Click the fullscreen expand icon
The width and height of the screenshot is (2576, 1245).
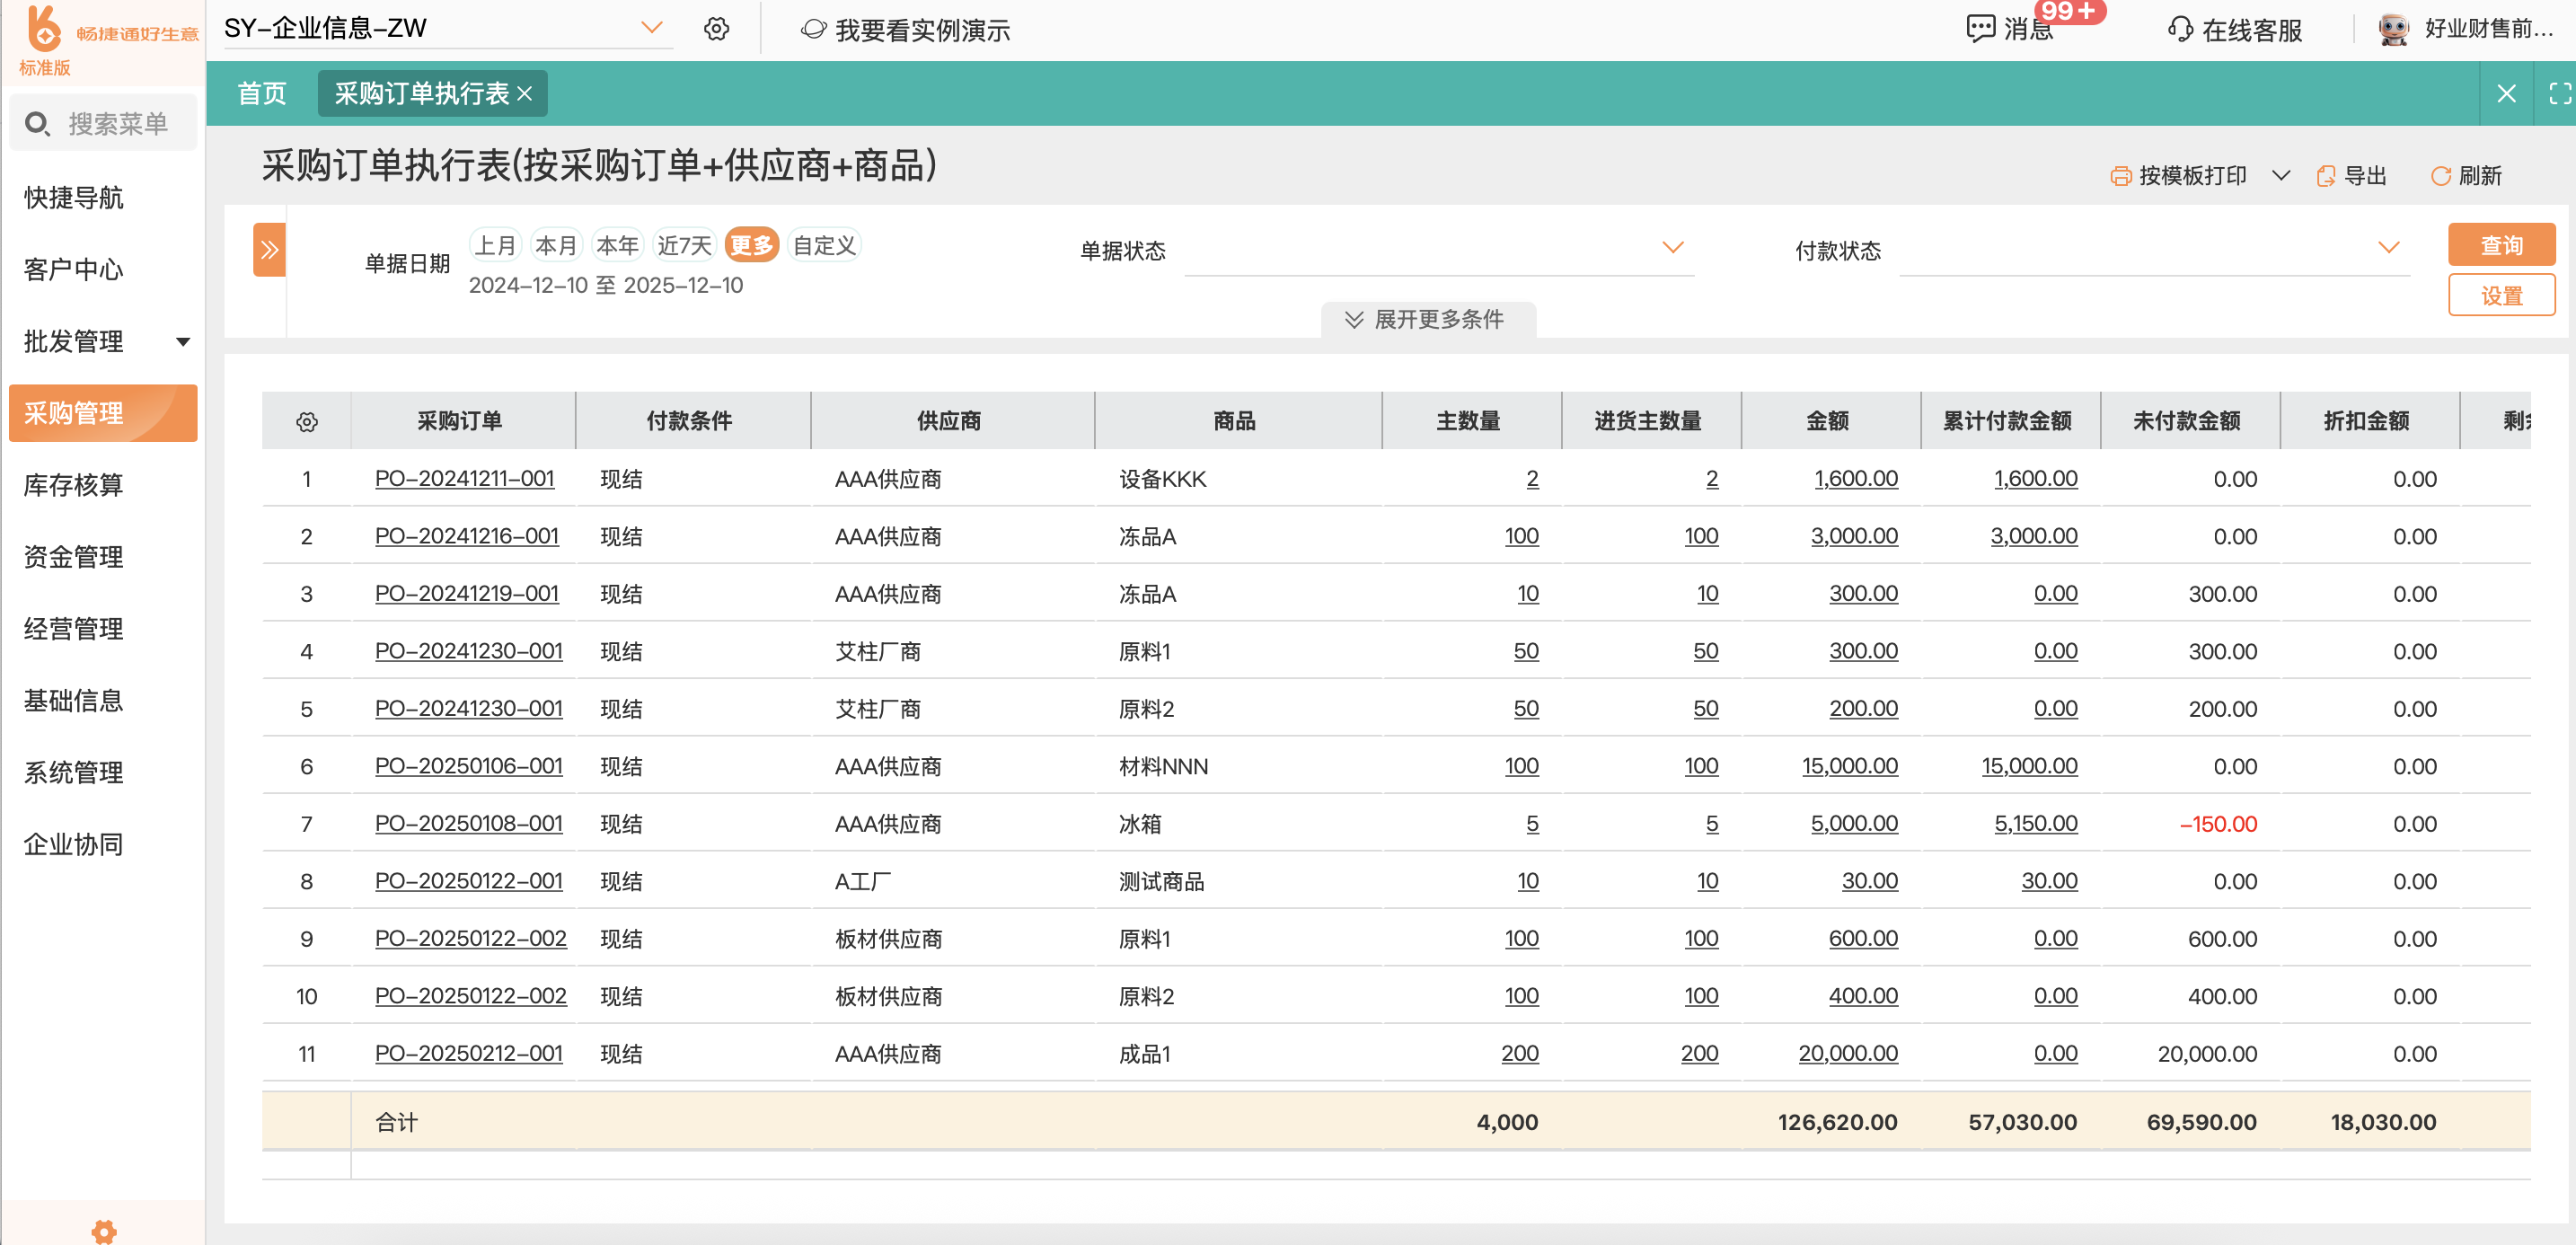tap(2559, 93)
